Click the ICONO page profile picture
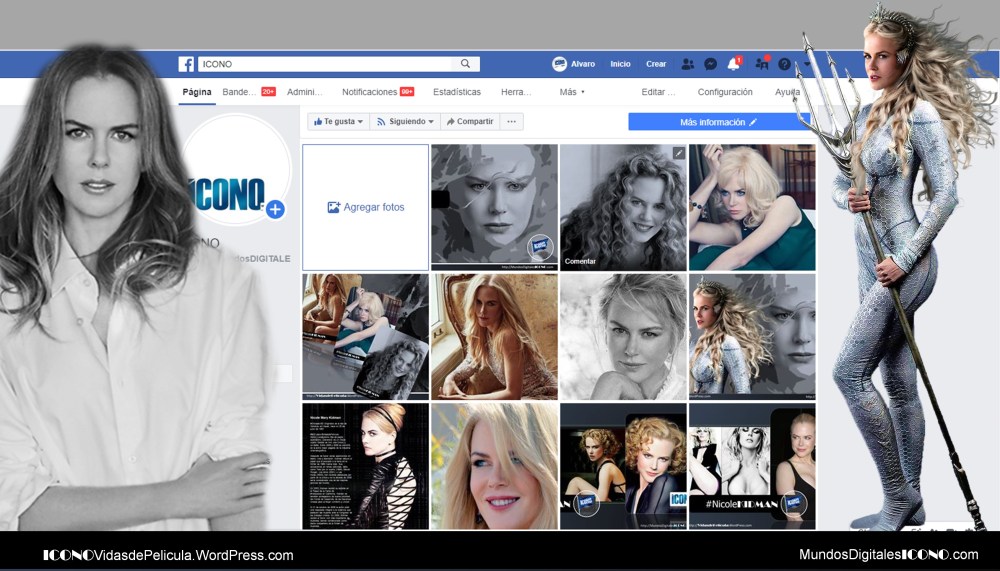 pos(237,170)
